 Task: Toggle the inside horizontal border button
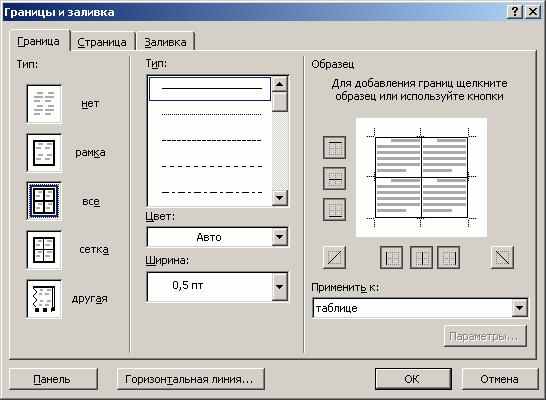point(334,179)
